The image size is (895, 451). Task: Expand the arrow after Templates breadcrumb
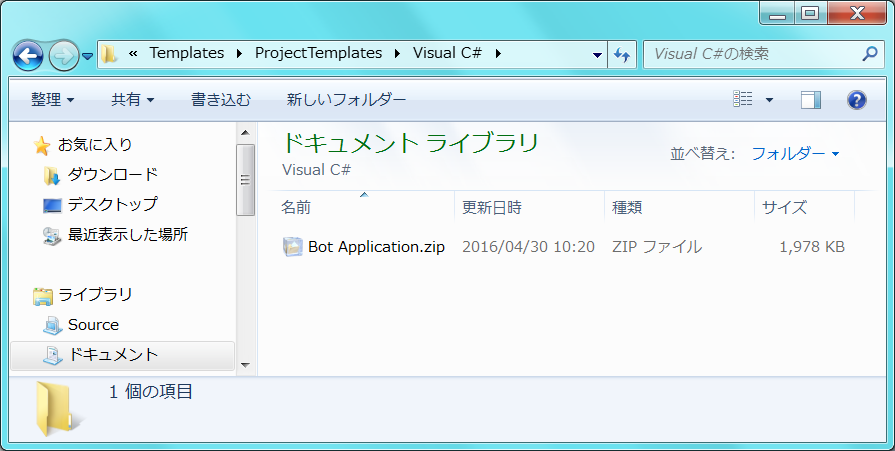pyautogui.click(x=239, y=54)
